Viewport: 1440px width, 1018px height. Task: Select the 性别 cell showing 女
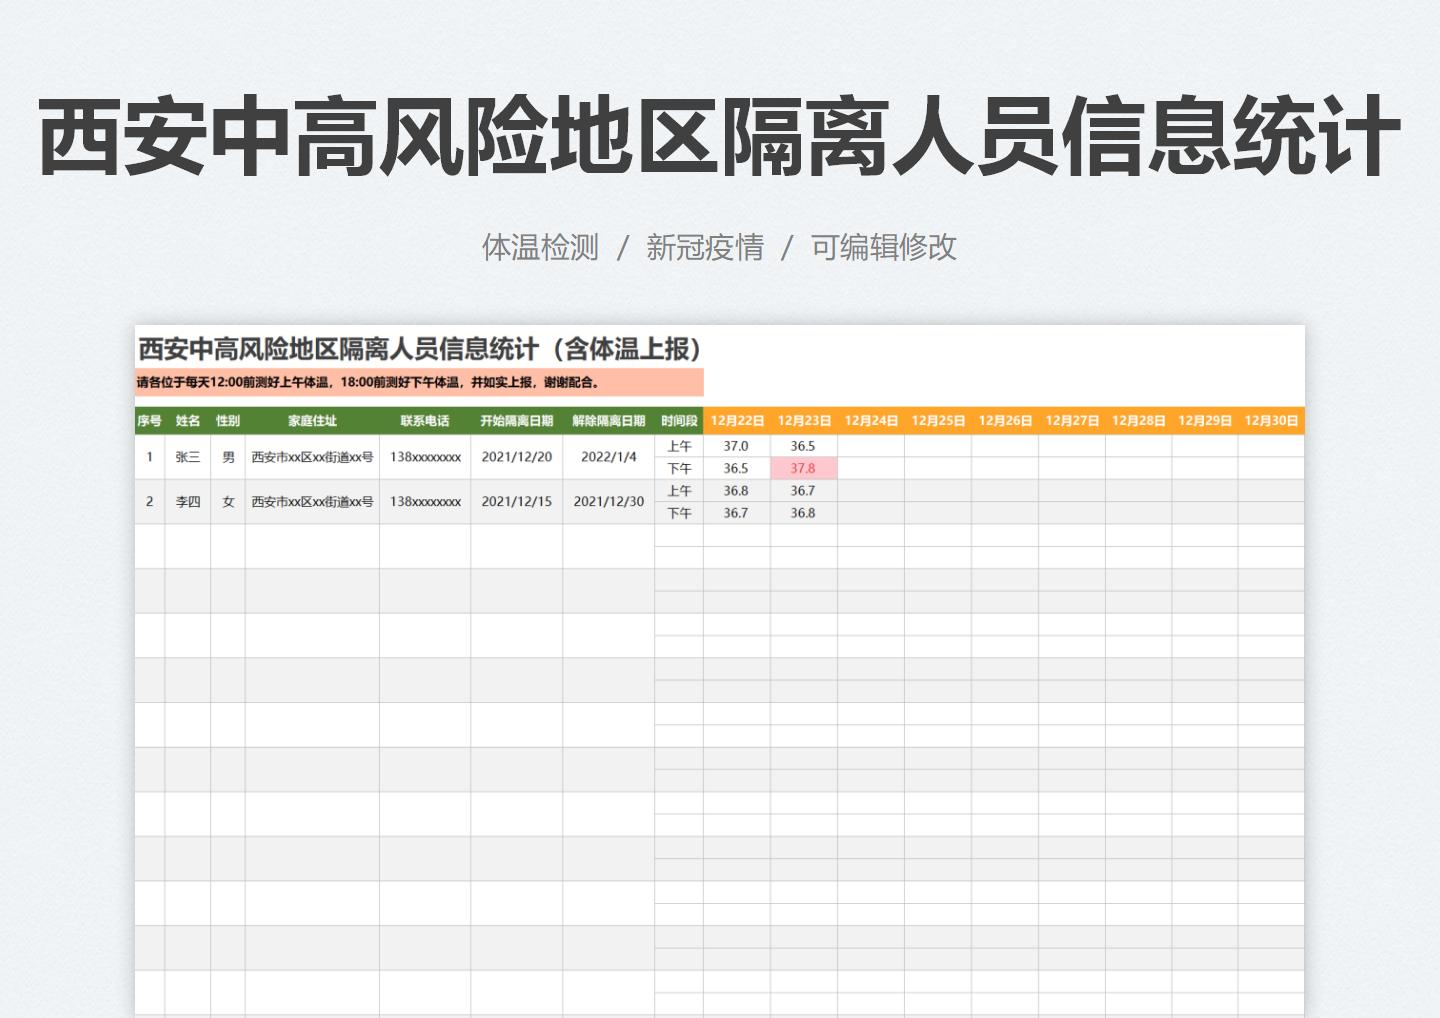[227, 501]
